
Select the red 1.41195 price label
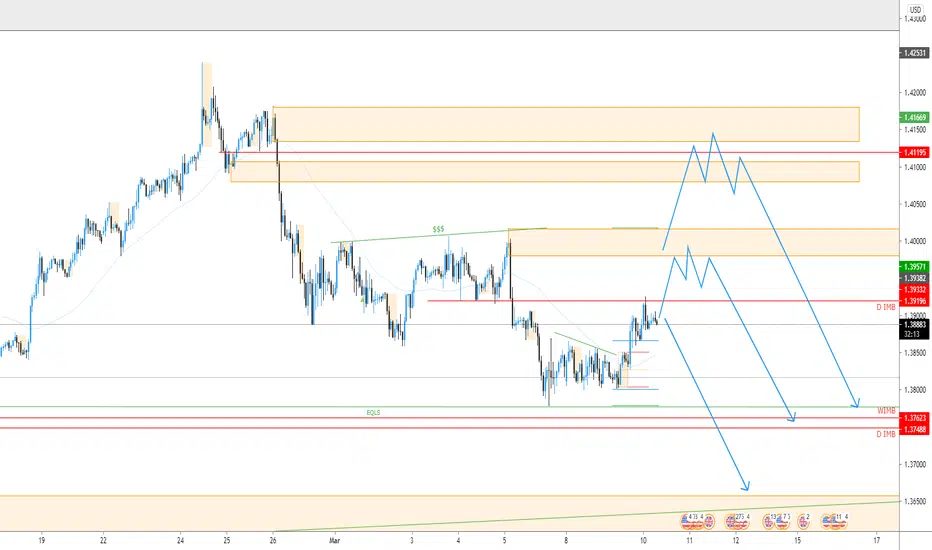point(914,152)
